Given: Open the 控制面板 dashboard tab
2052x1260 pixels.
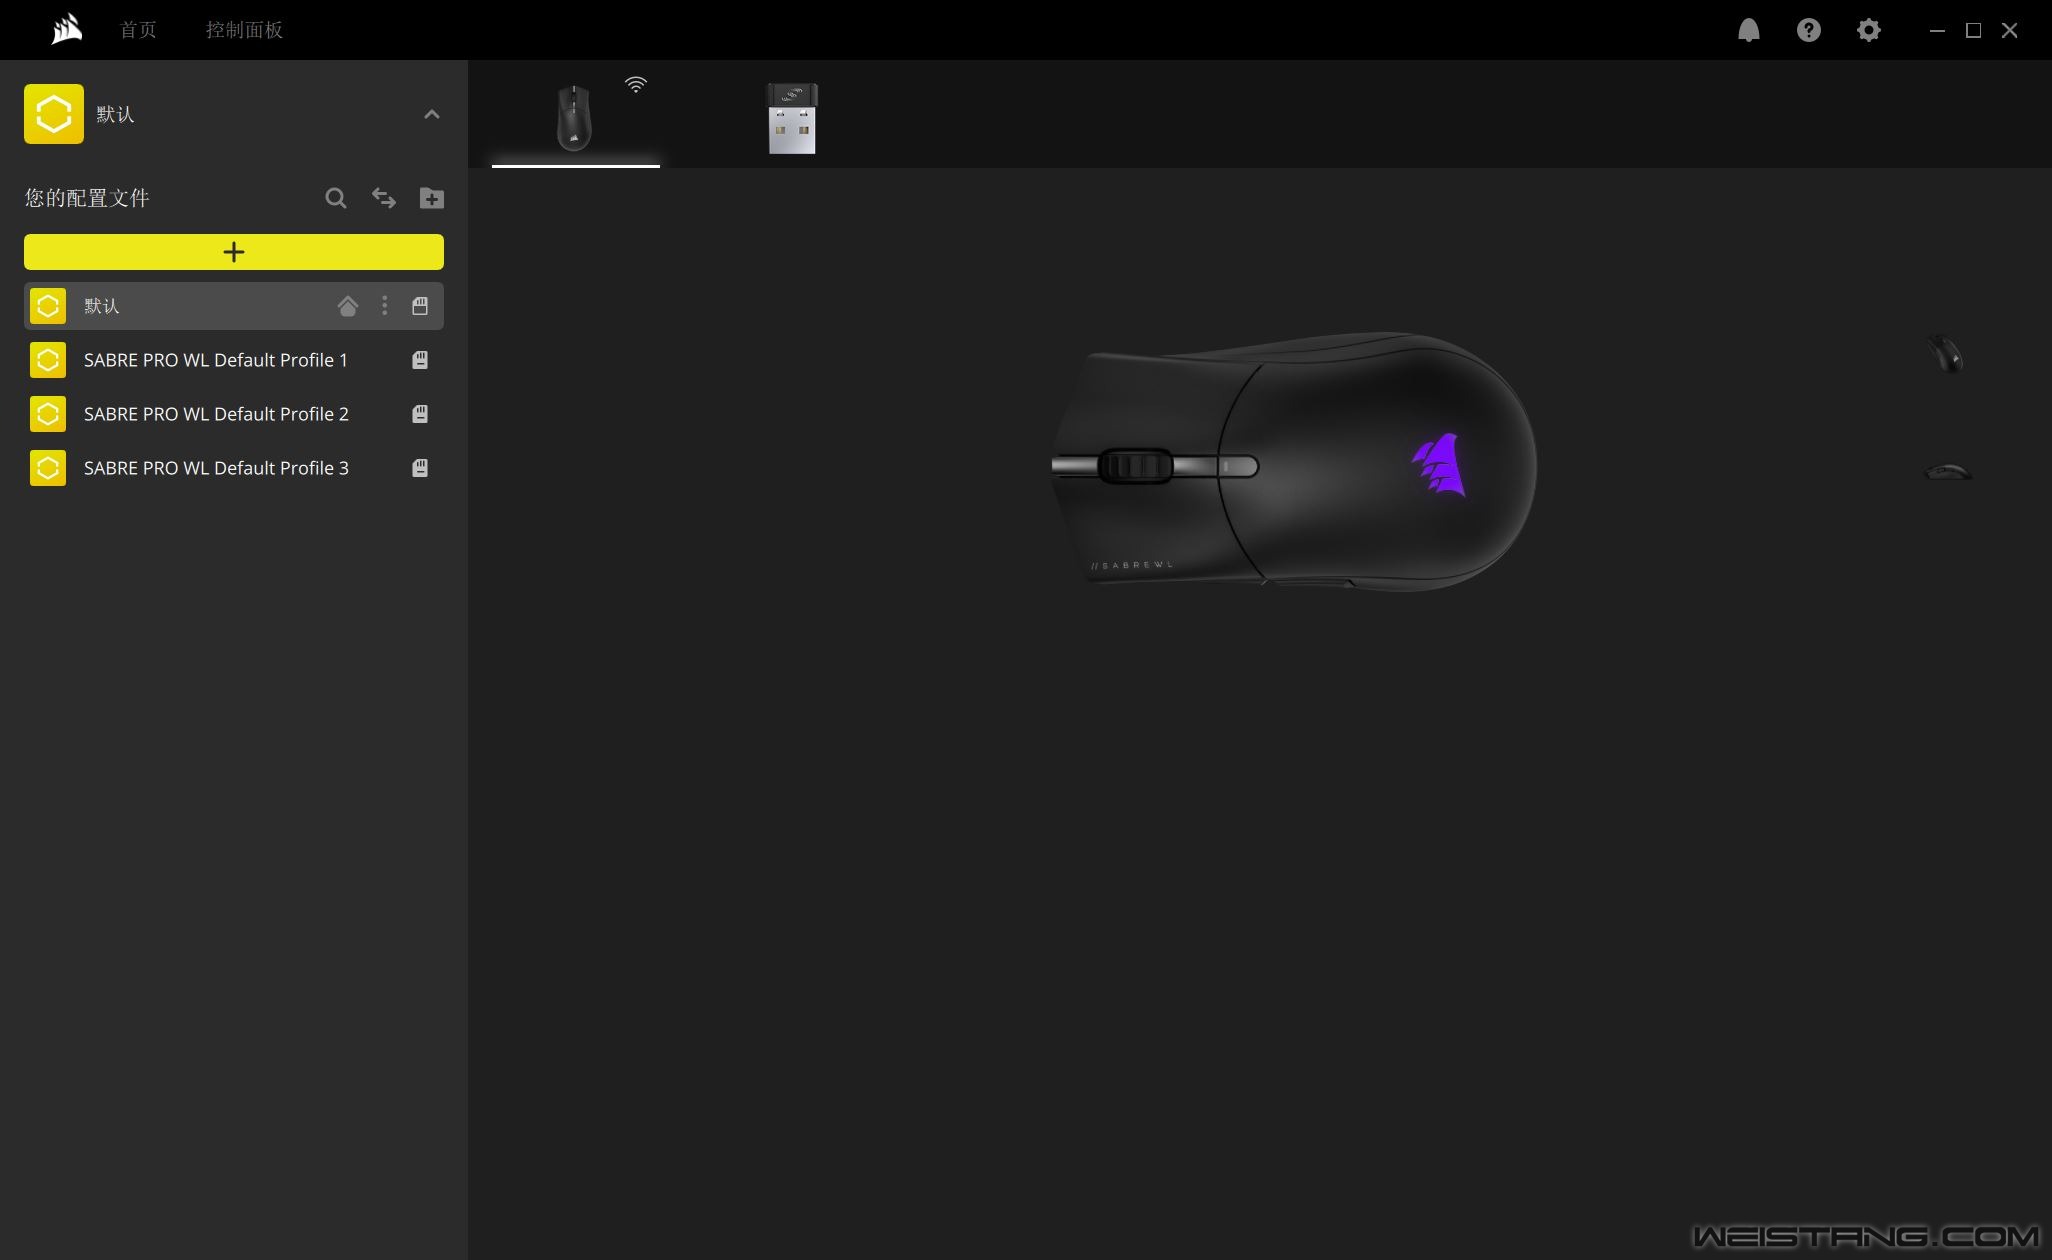Looking at the screenshot, I should coord(244,30).
